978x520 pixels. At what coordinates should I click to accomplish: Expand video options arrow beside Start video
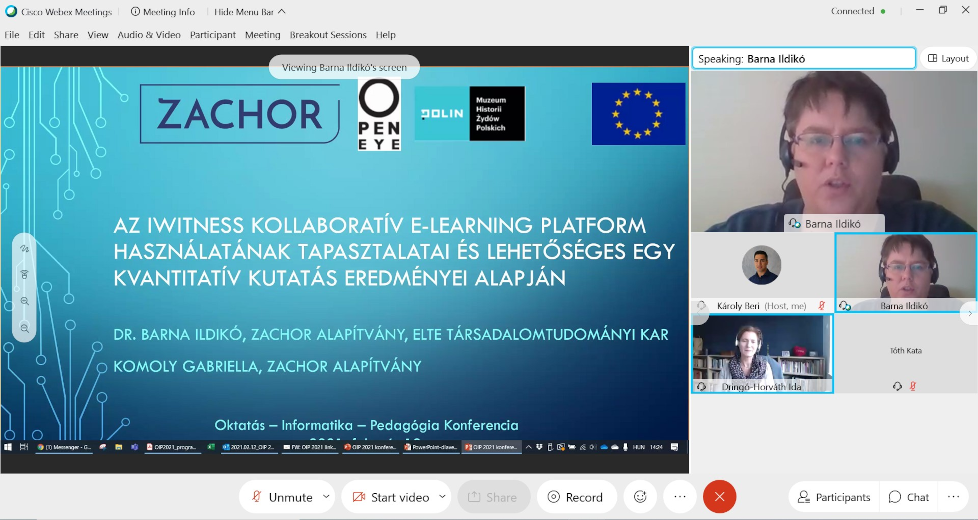[442, 497]
